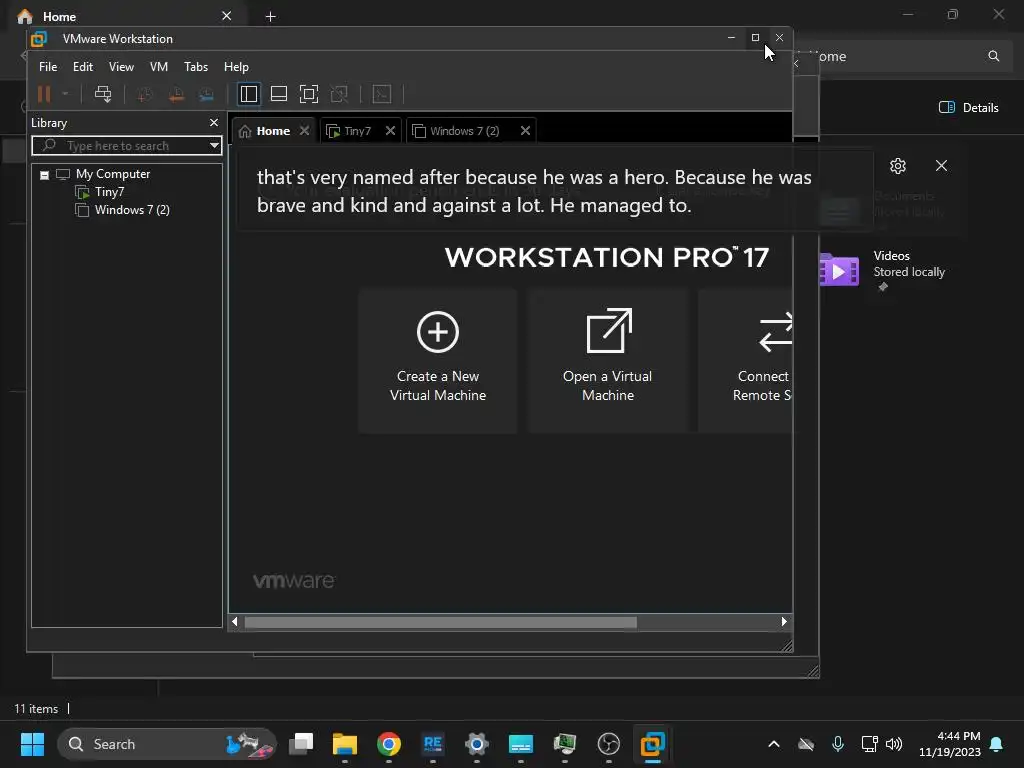Close the live captions bar
Image resolution: width=1024 pixels, height=768 pixels.
coord(941,166)
